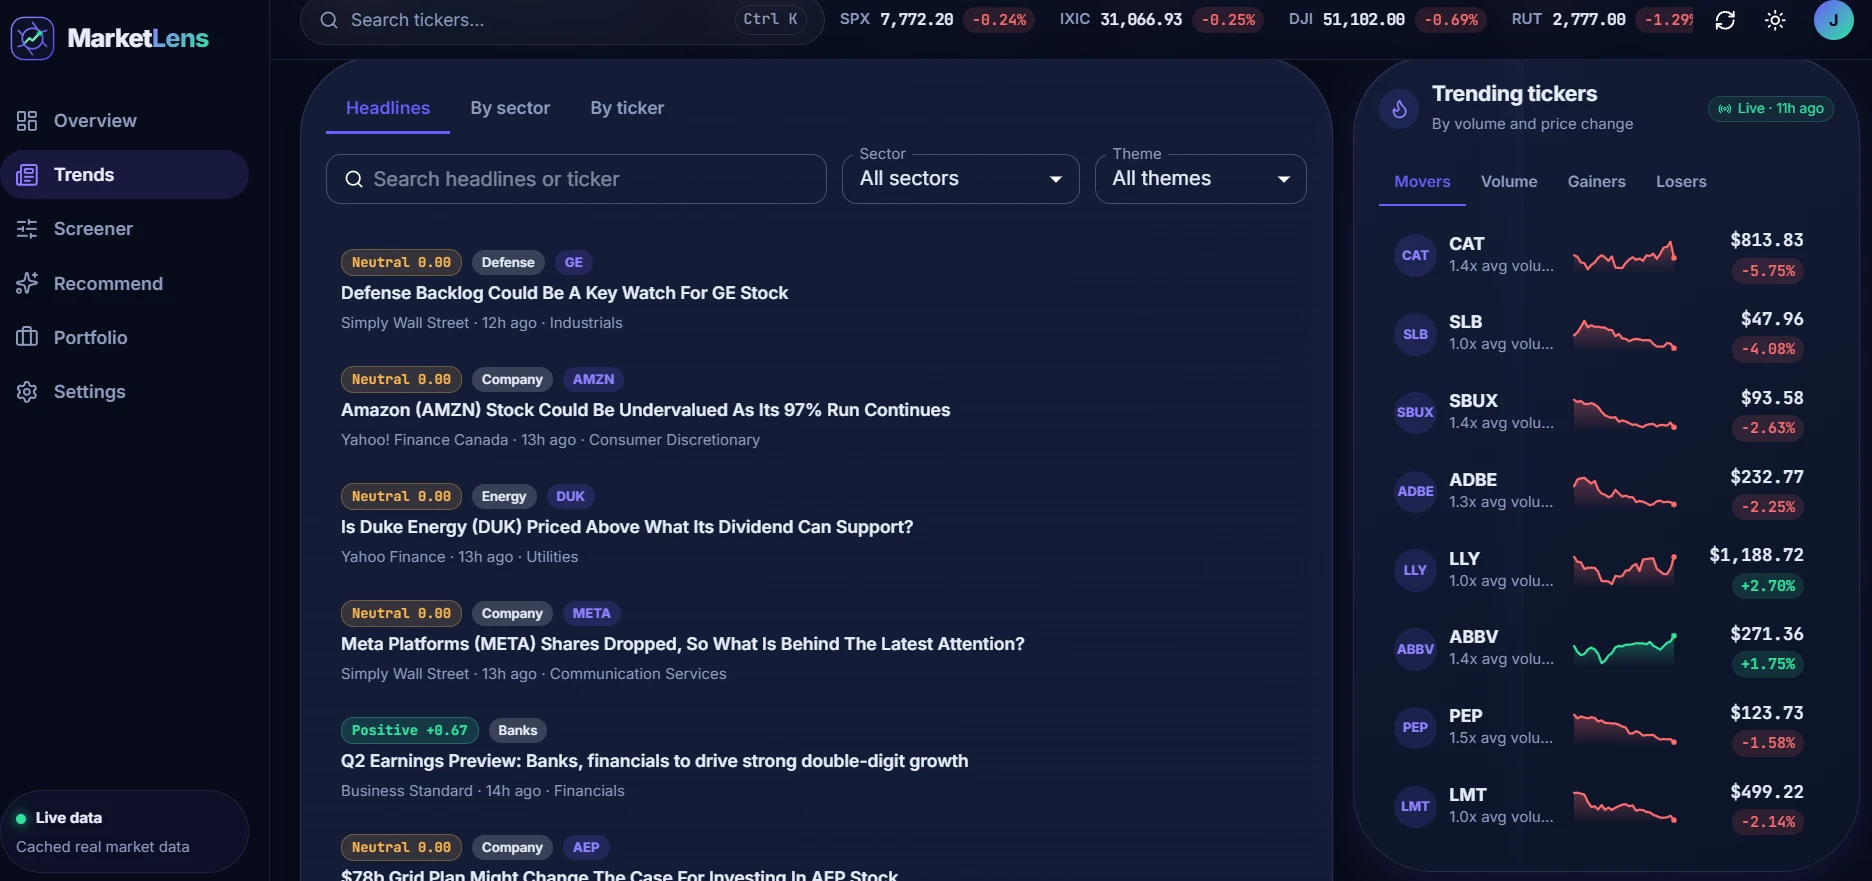The width and height of the screenshot is (1872, 881).
Task: Switch to the Headlines tab
Action: click(388, 108)
